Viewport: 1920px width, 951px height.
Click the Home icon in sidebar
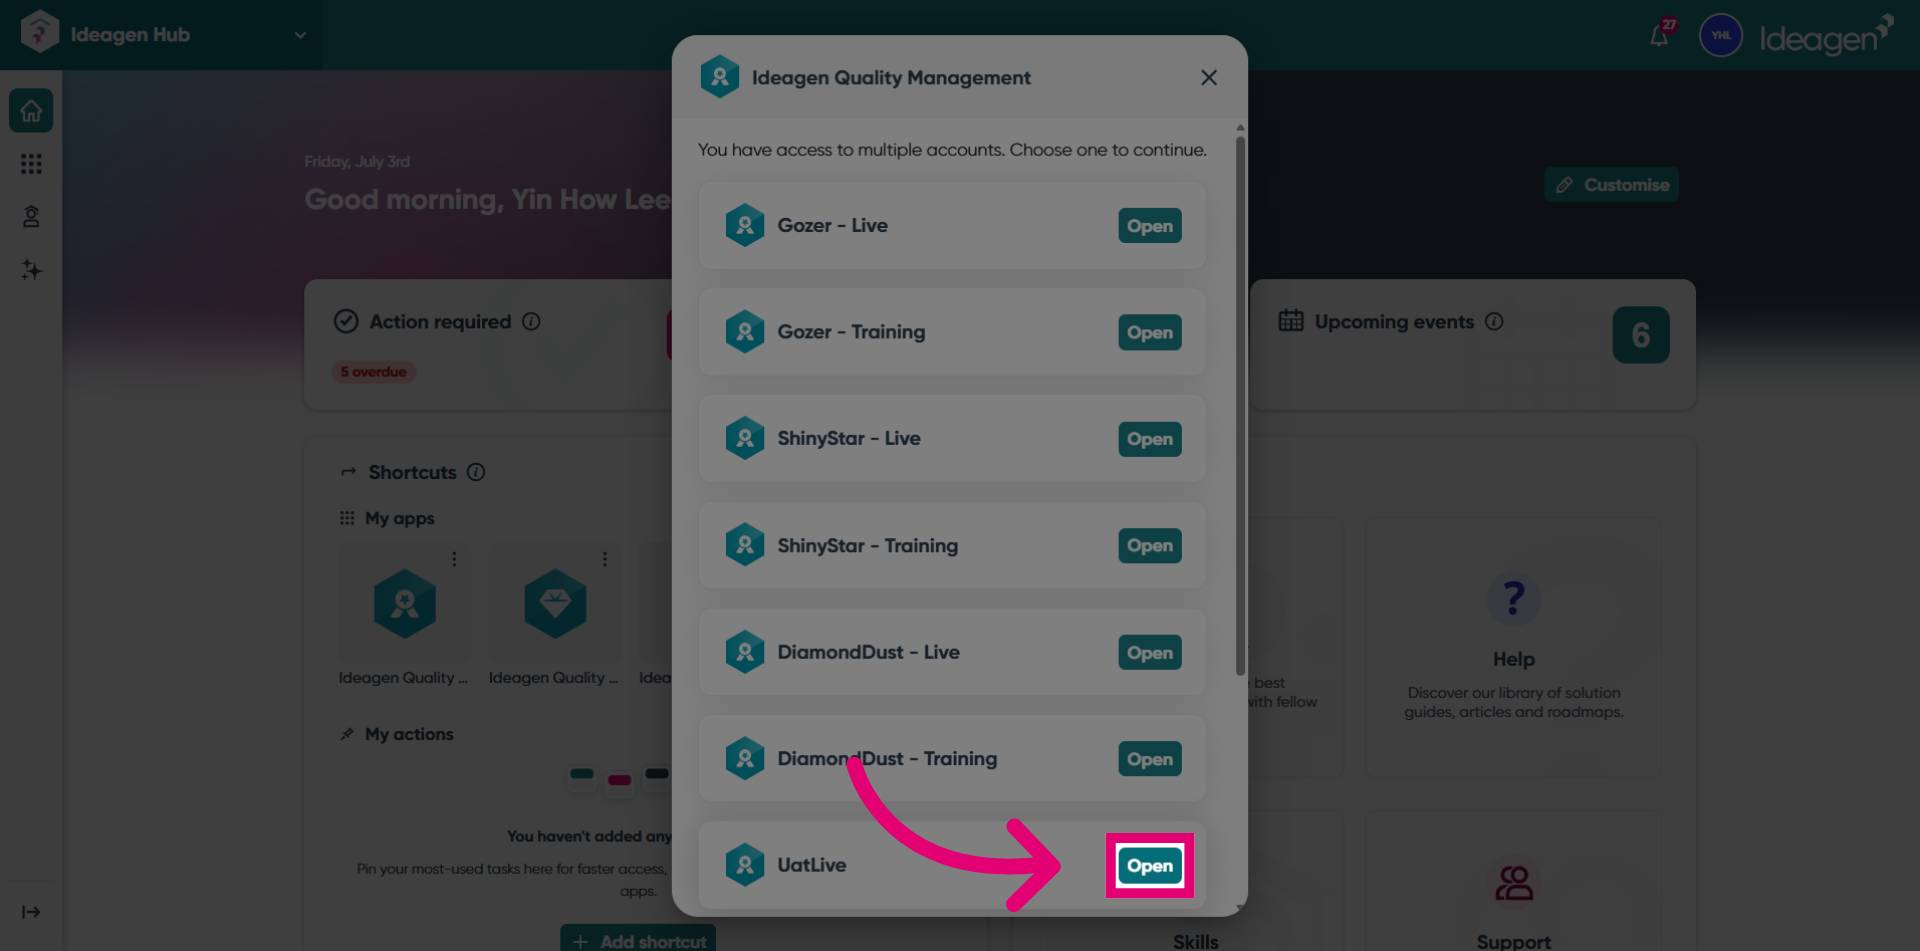(31, 110)
